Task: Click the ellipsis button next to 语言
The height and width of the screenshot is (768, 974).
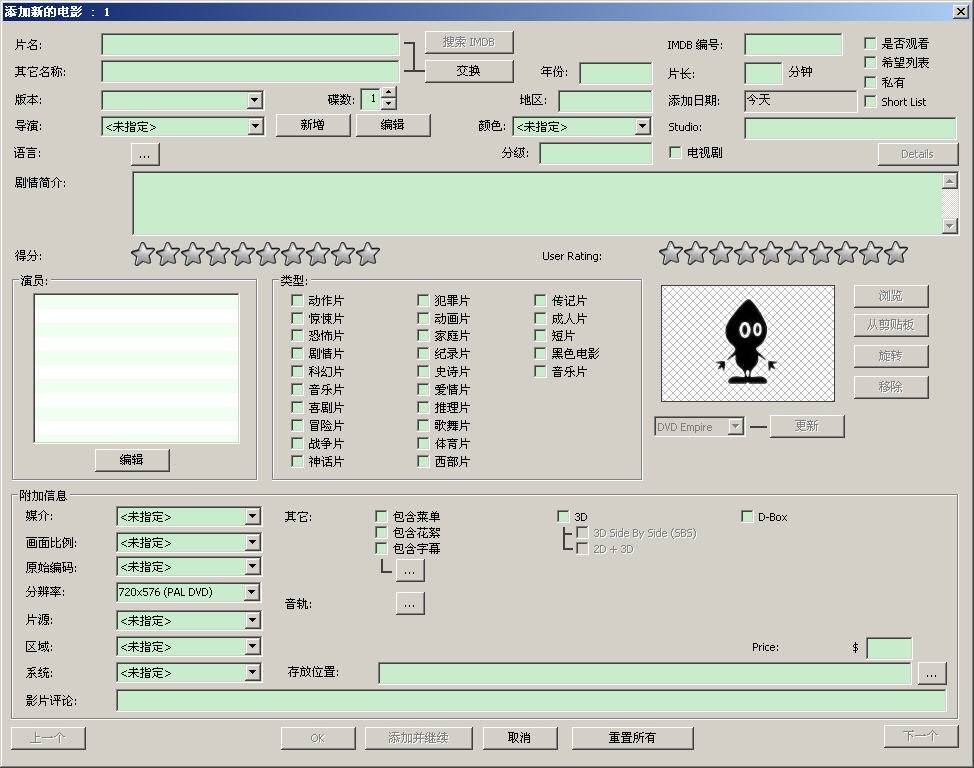Action: [144, 154]
